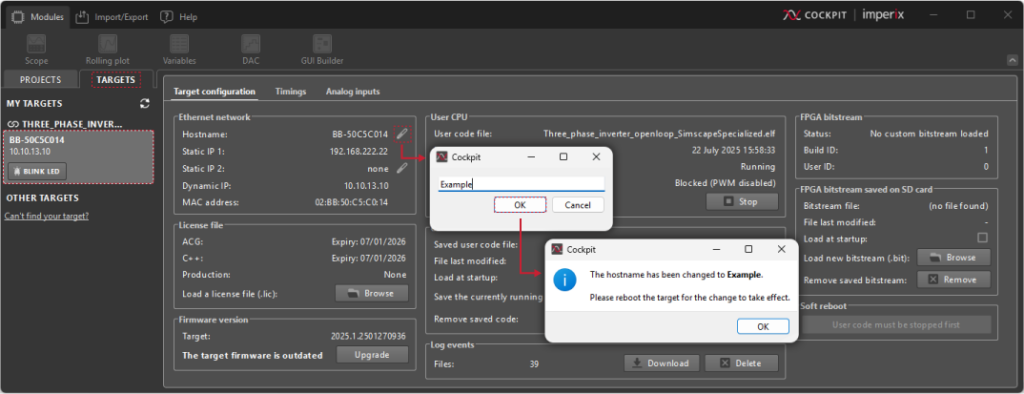Remove the saved bitstream
Image resolution: width=1024 pixels, height=394 pixels.
coord(953,280)
